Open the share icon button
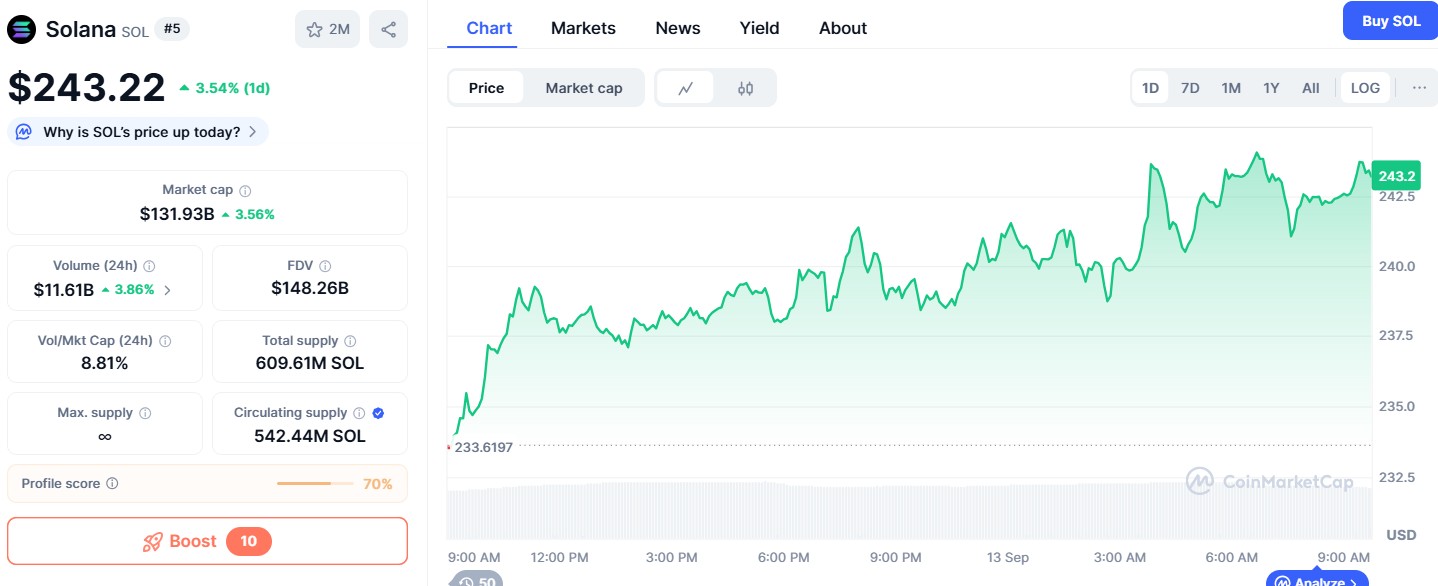This screenshot has height=586, width=1438. [388, 29]
